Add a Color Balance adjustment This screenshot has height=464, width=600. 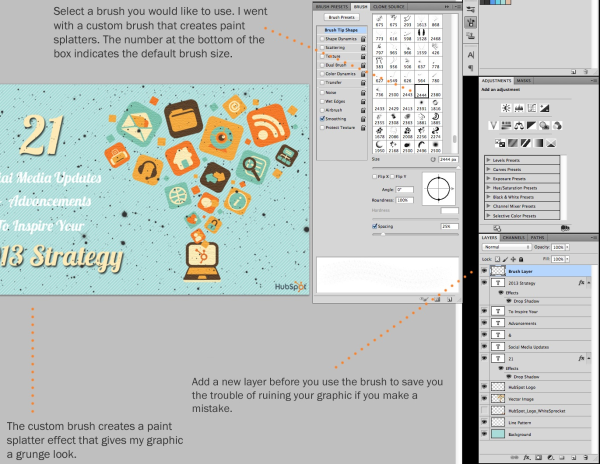519,125
